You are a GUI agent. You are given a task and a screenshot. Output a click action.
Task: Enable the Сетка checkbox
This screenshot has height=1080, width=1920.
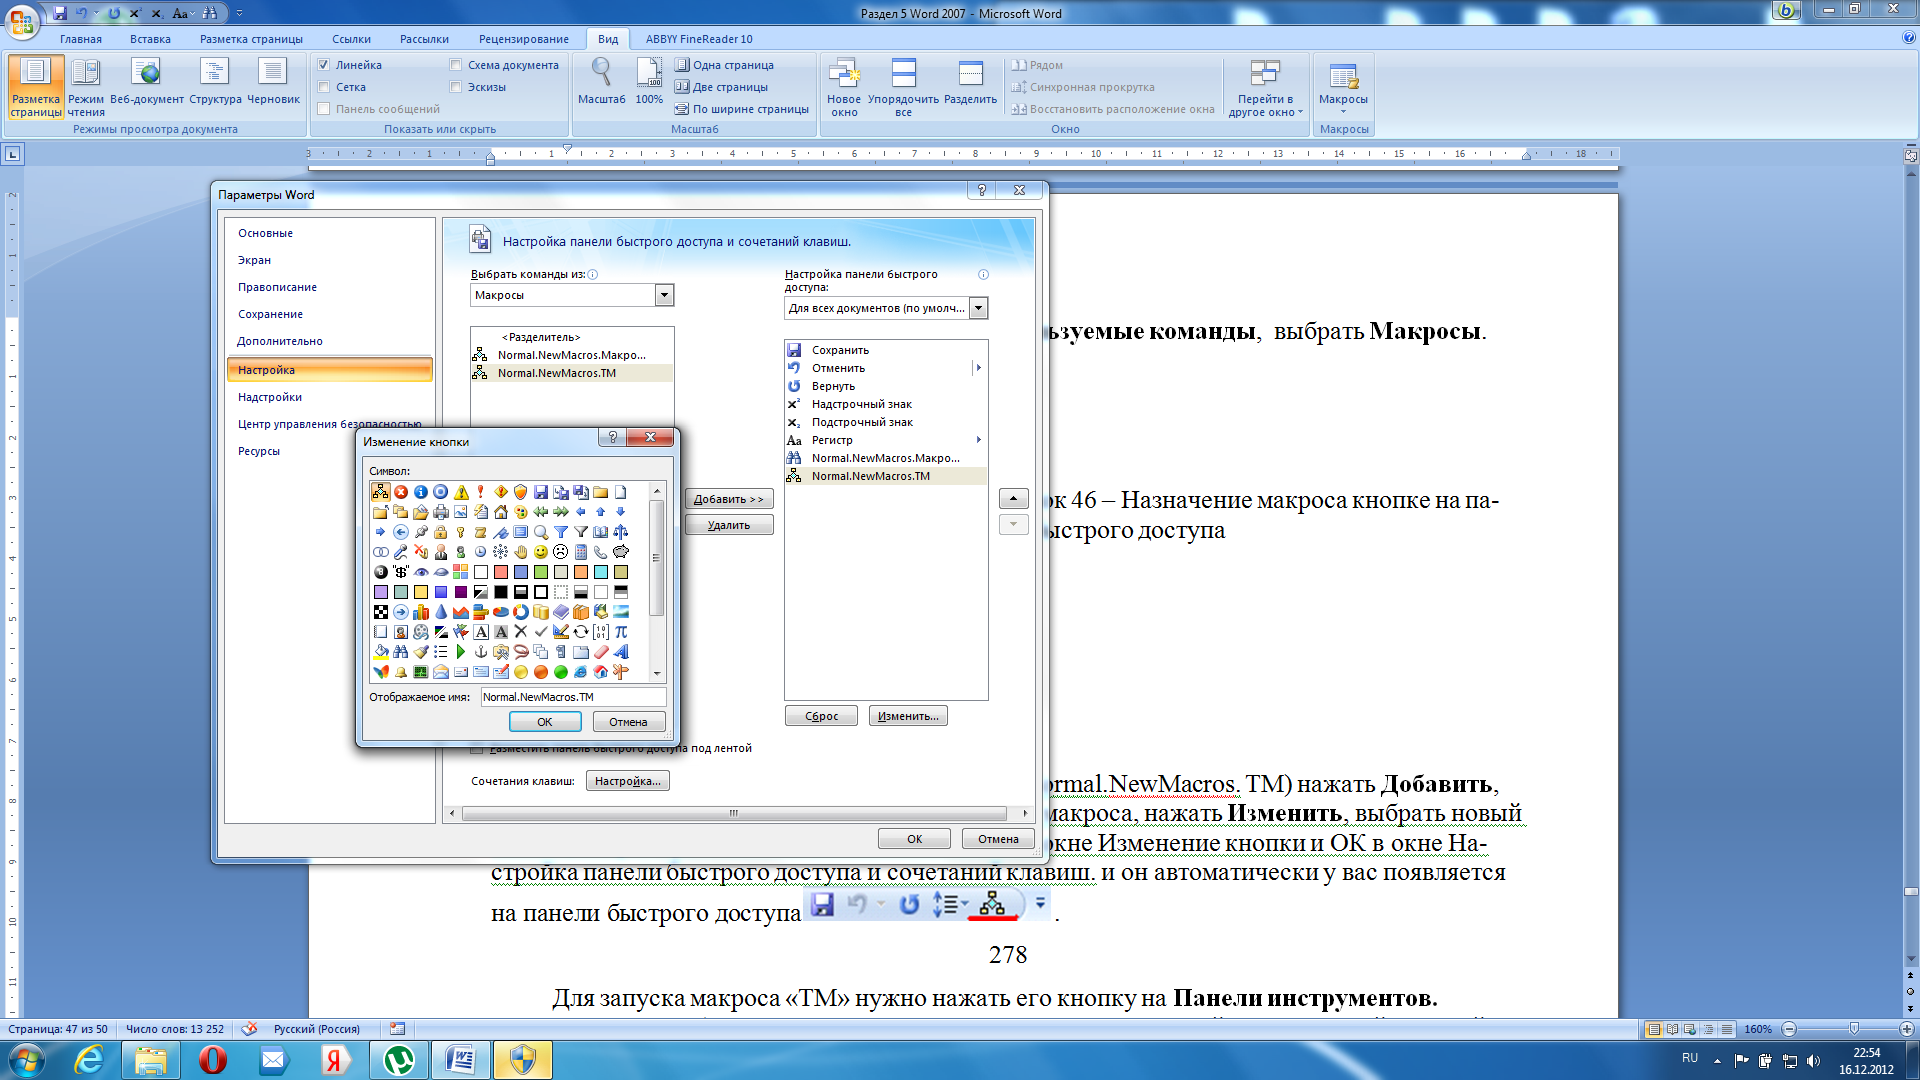click(x=323, y=87)
